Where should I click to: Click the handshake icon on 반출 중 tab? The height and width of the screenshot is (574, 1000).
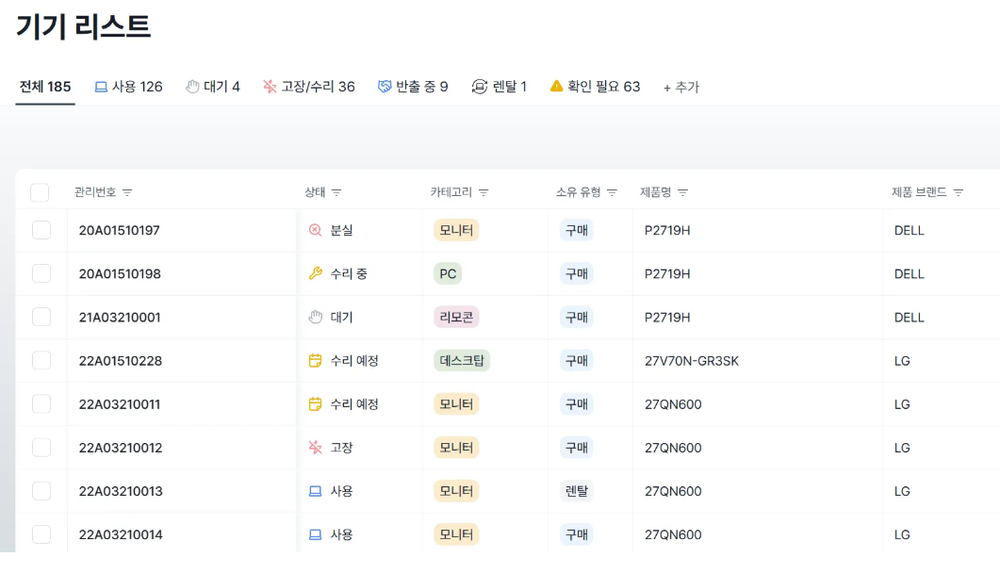384,87
